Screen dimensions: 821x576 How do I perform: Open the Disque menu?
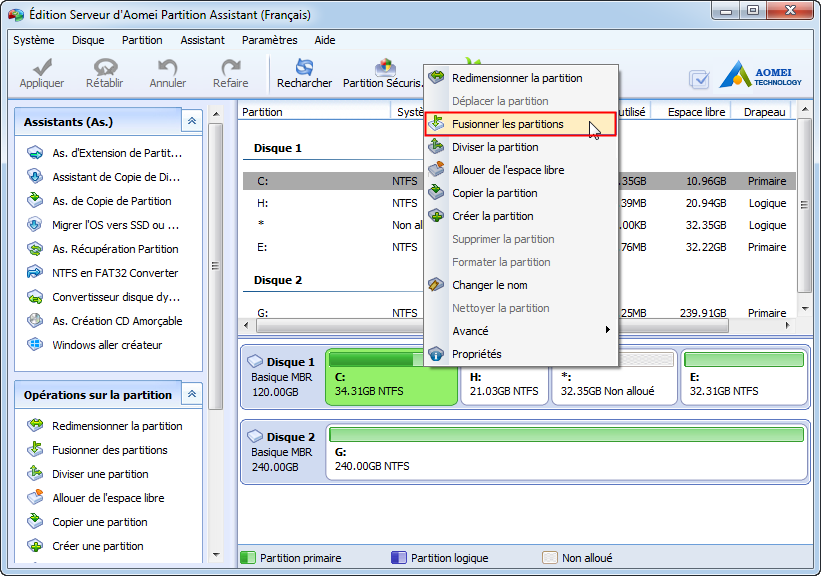tap(88, 40)
